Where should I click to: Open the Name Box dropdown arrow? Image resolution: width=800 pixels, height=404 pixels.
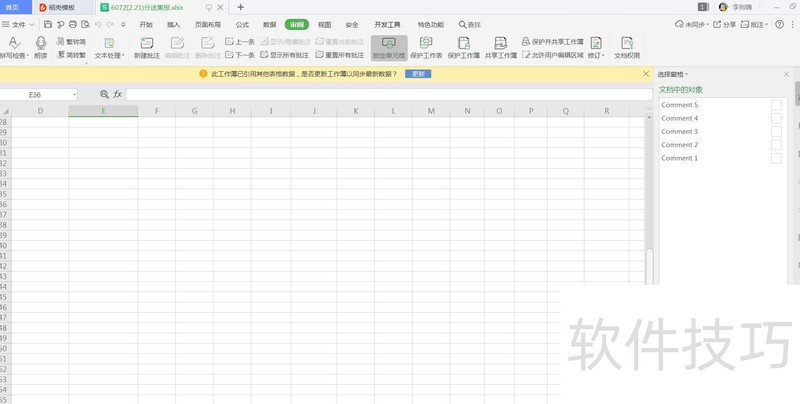click(x=74, y=95)
